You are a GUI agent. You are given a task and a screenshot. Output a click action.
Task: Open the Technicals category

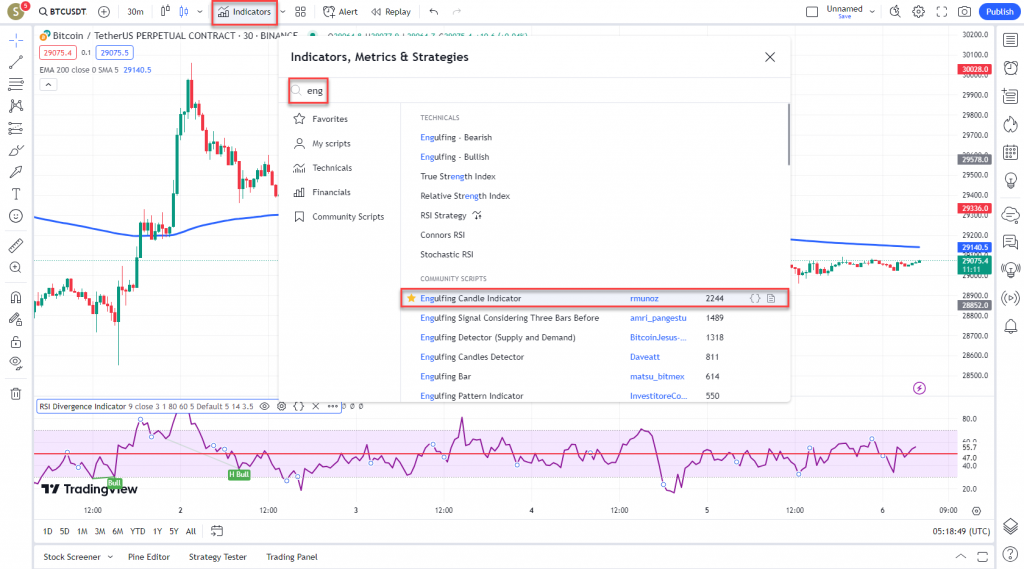coord(323,168)
